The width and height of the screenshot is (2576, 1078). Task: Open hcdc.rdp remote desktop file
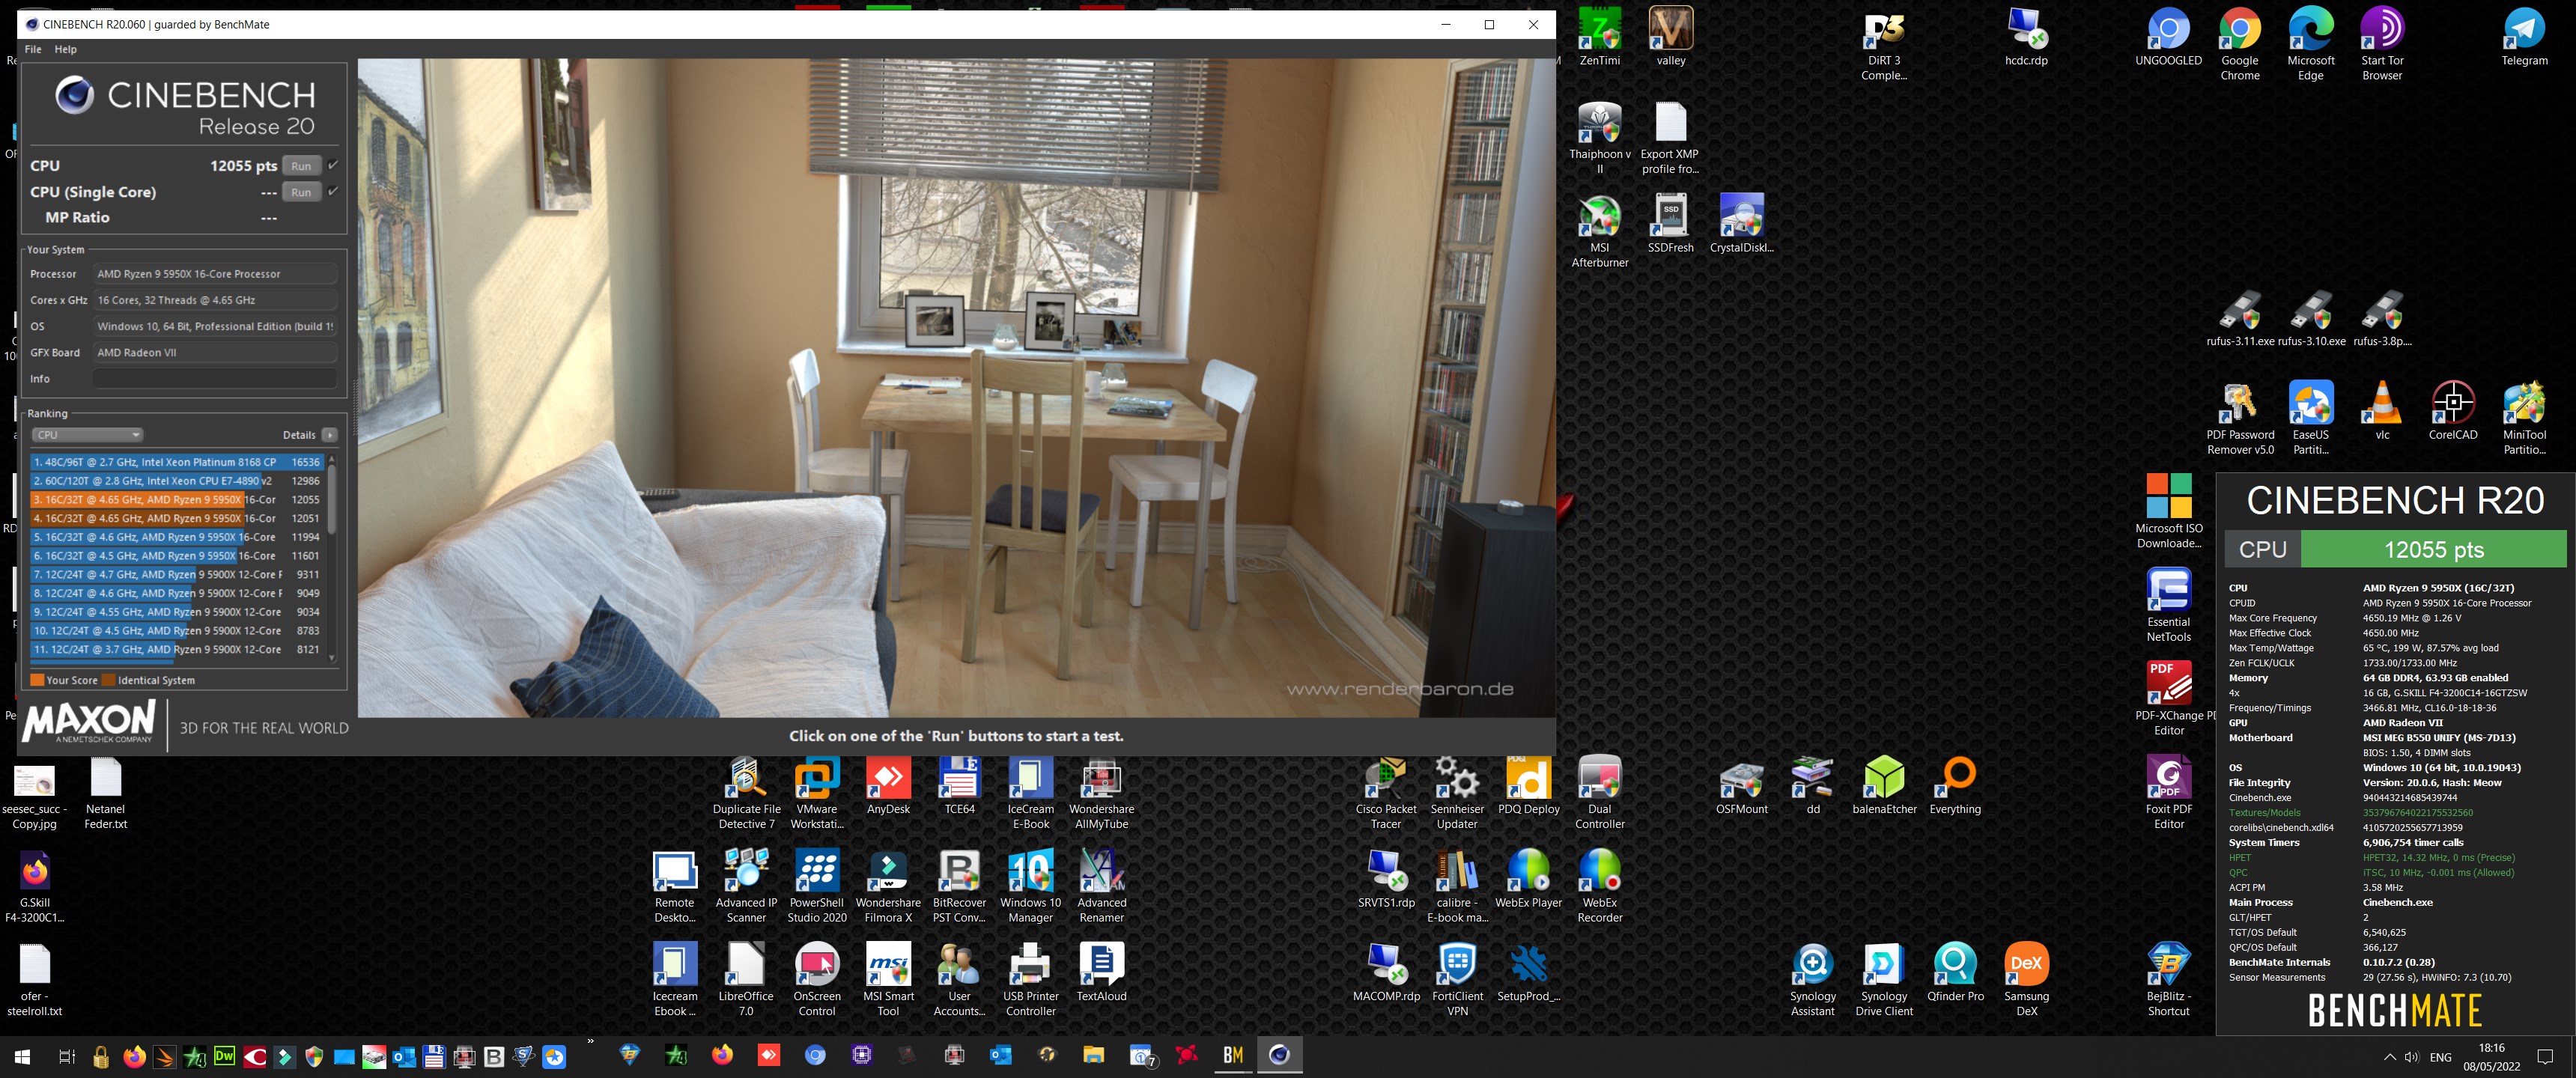(x=2026, y=37)
